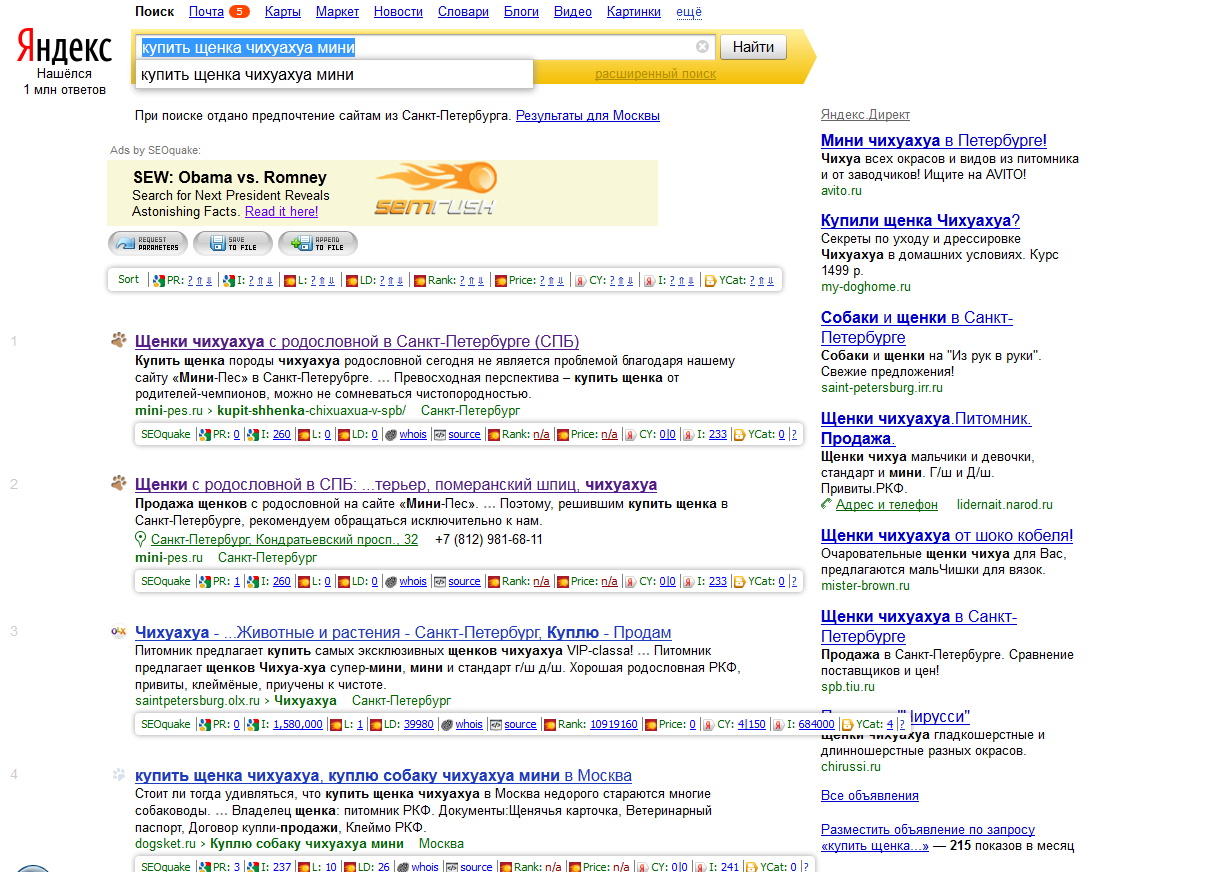Screen dimensions: 1208x872
Task: Click the Append to File SEOquake button
Action: pyautogui.click(x=317, y=243)
